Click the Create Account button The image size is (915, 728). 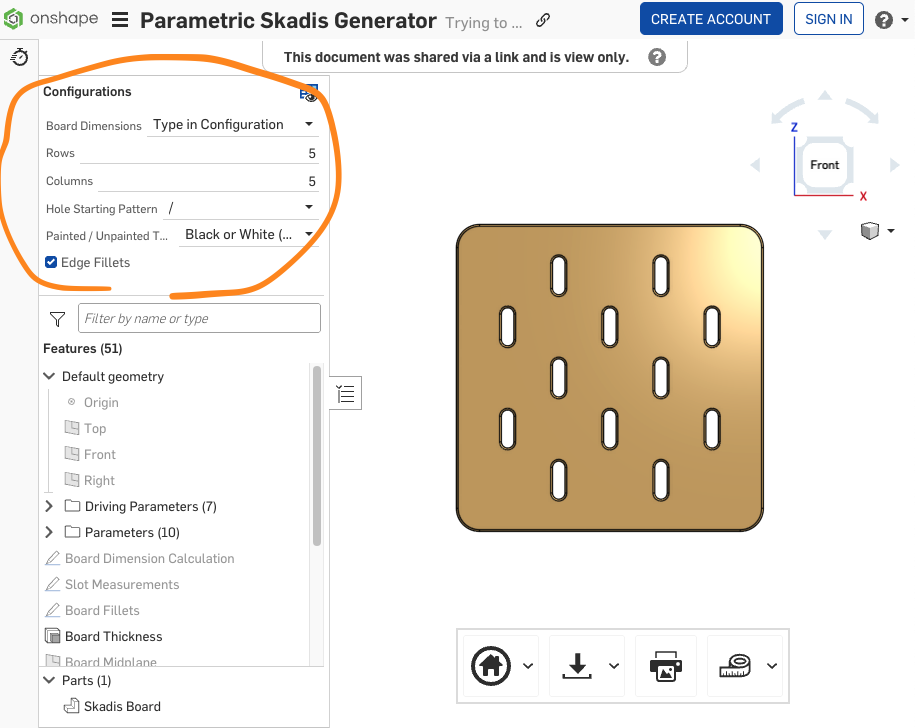(710, 20)
